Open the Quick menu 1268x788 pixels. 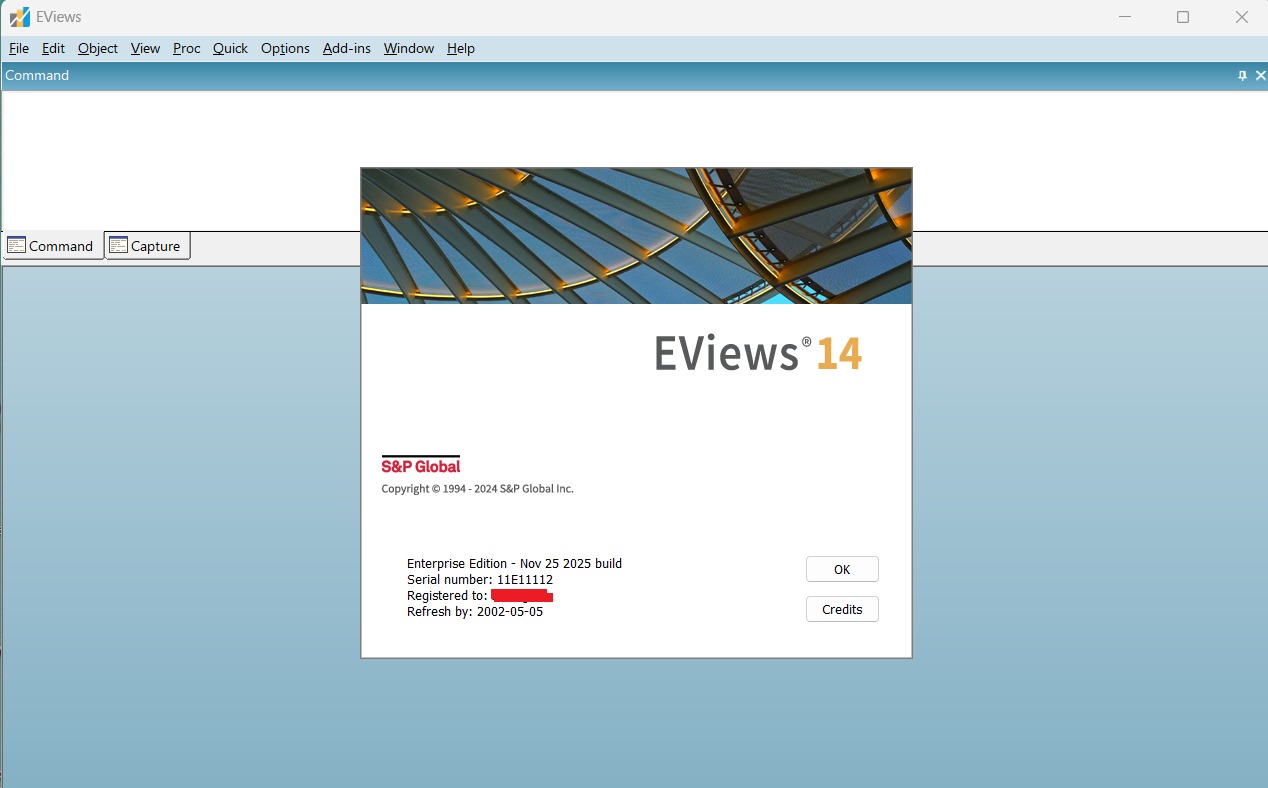(x=230, y=48)
